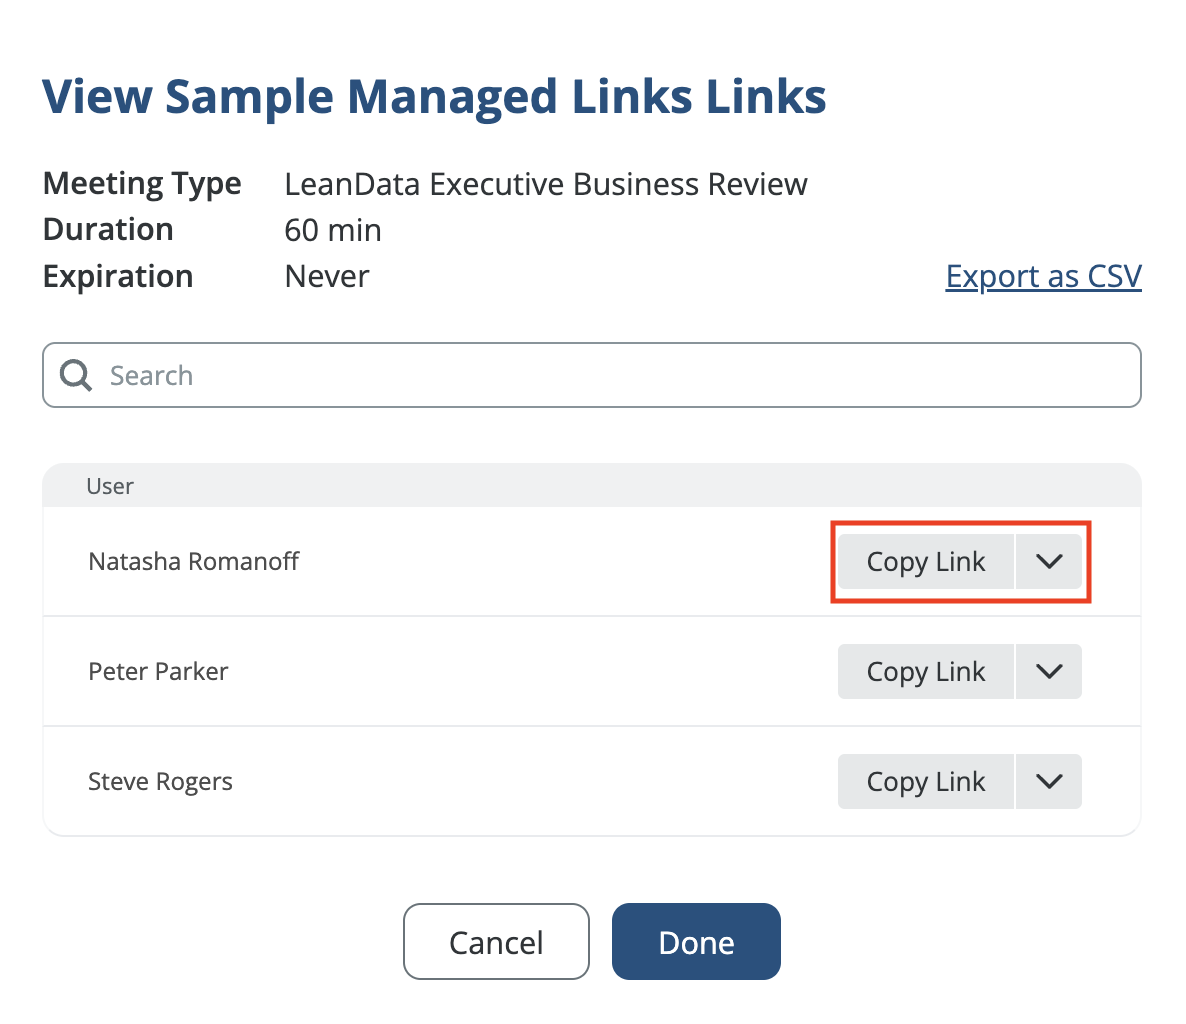
Task: Copy link for Steve Rogers
Action: [925, 782]
